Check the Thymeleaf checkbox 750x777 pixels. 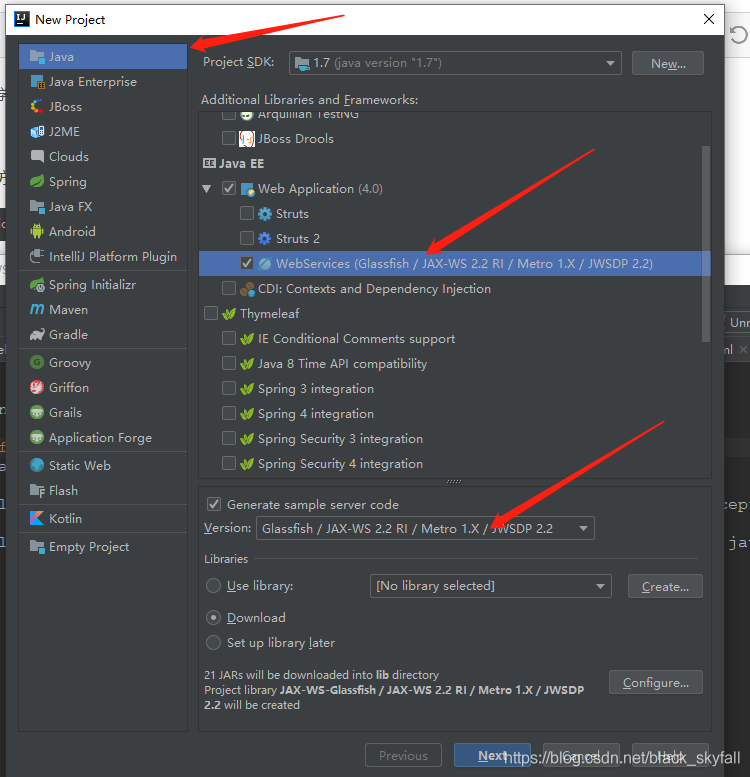(x=211, y=313)
